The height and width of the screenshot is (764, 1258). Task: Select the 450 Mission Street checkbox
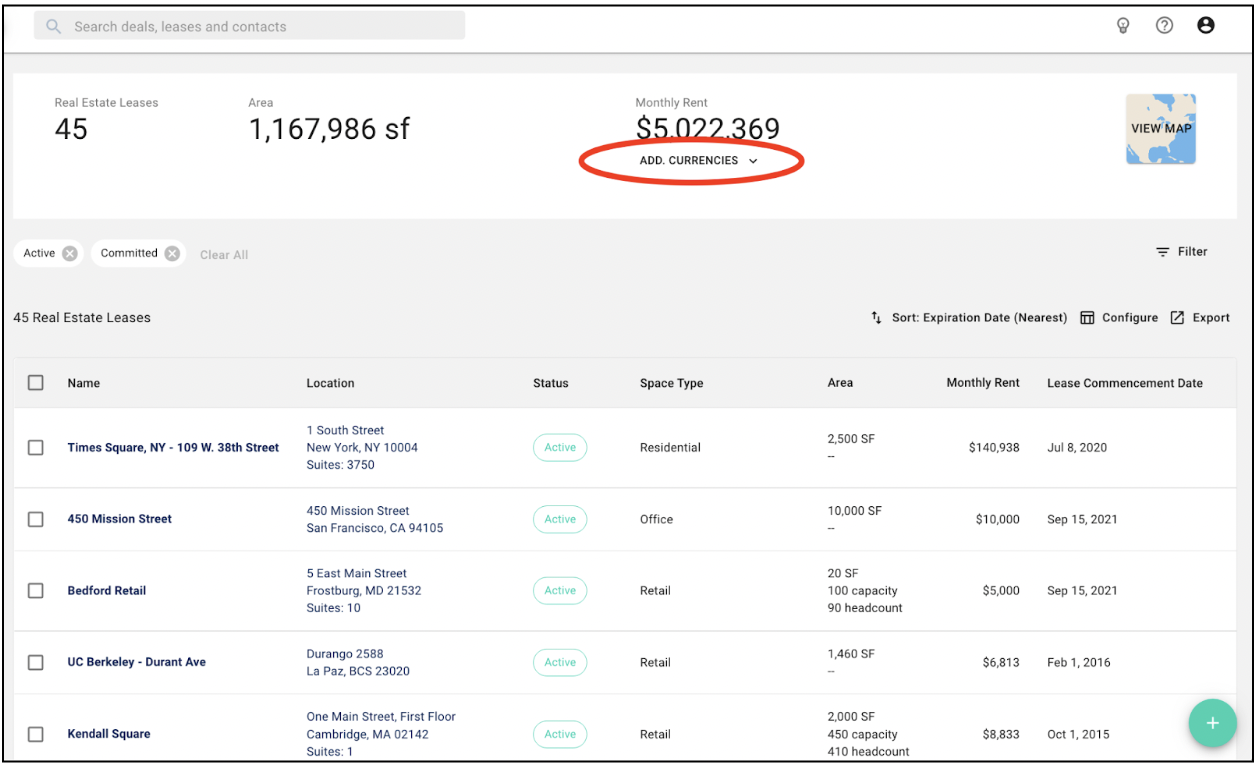point(36,519)
